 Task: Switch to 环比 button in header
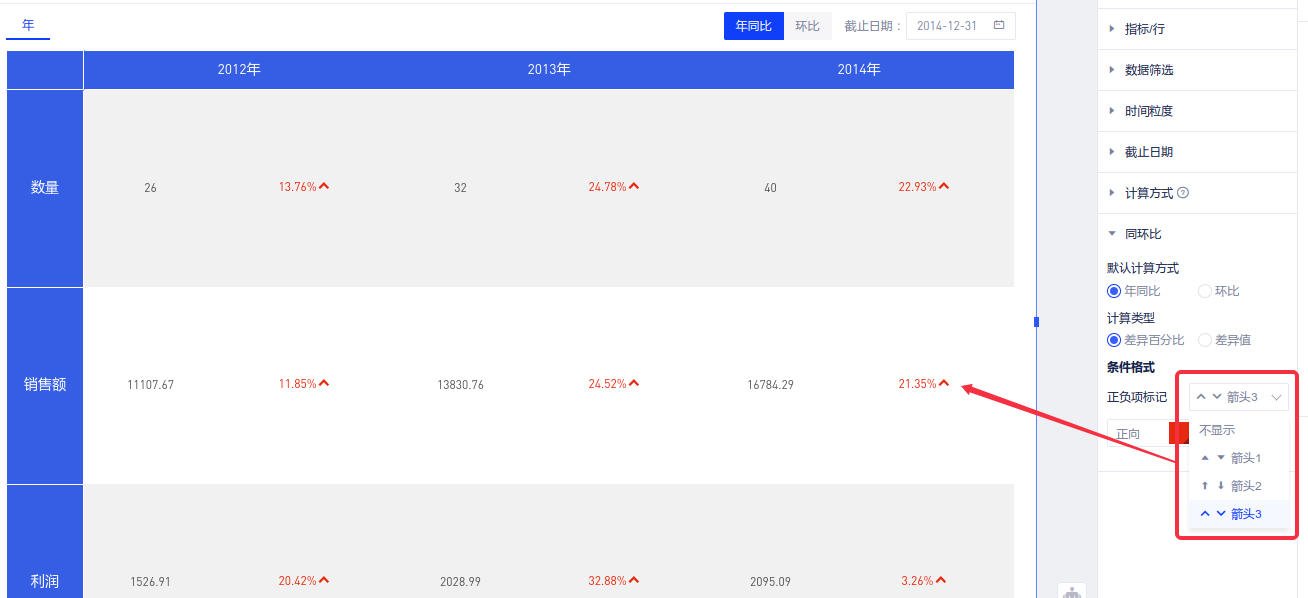(x=807, y=26)
